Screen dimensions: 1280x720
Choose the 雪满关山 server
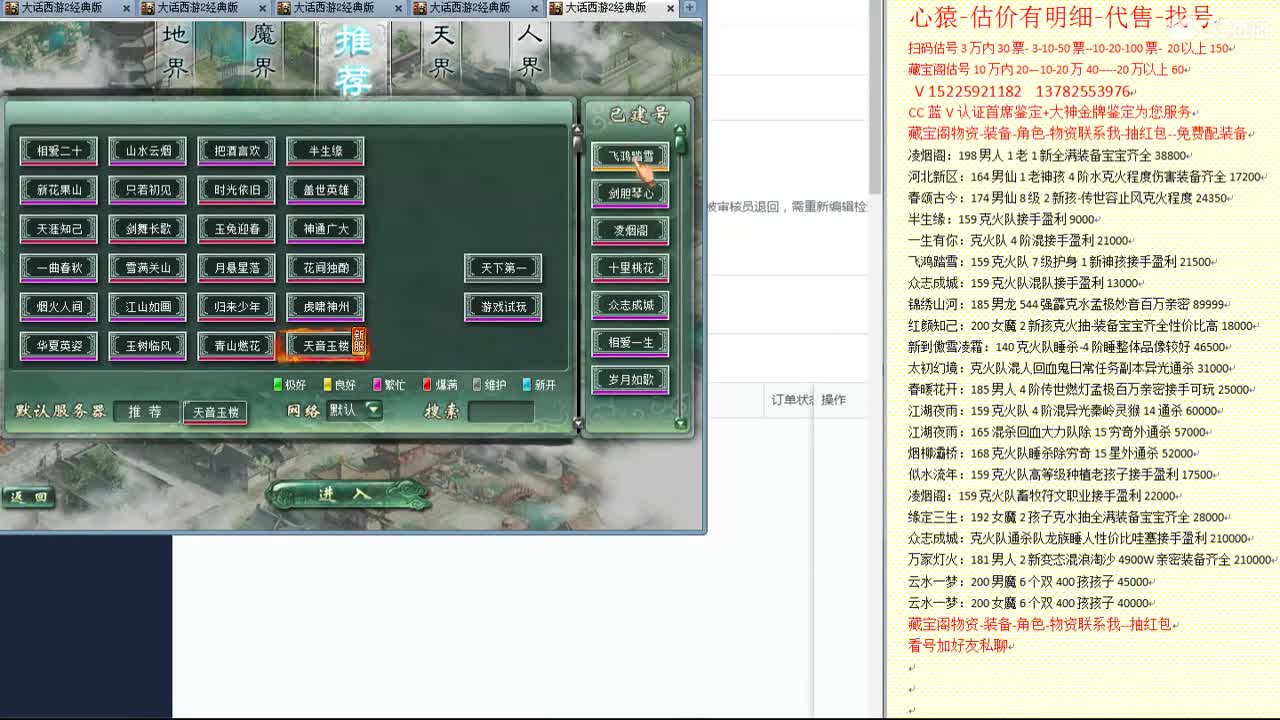(x=148, y=268)
